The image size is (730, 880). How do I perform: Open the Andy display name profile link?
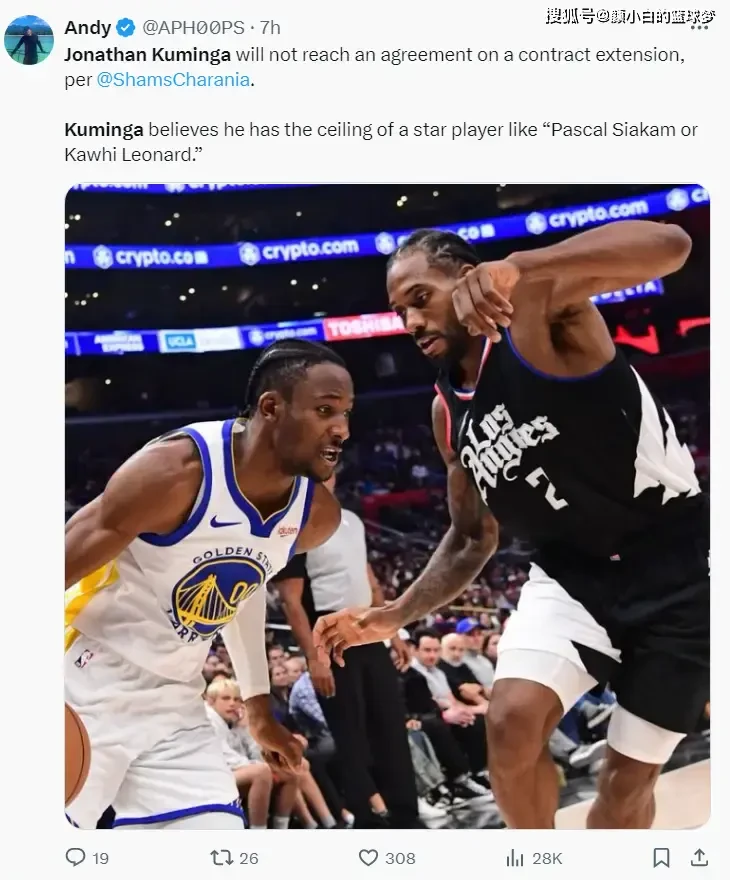coord(88,28)
